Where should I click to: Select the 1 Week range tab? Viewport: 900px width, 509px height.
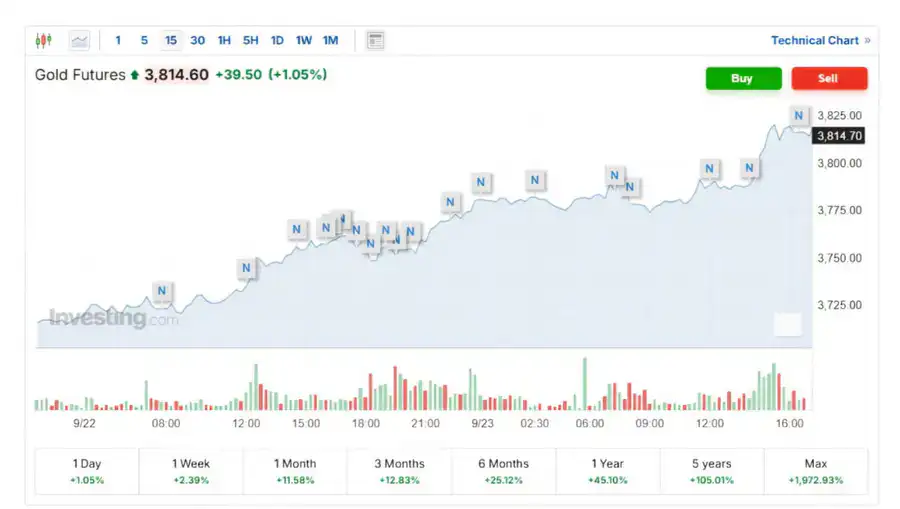click(191, 471)
